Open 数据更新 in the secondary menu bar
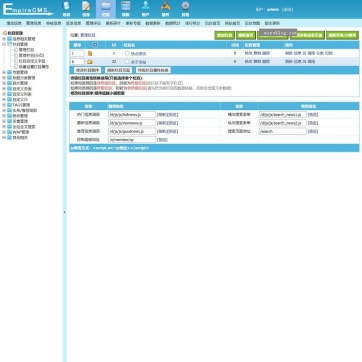362x362 pixels. pos(153,23)
